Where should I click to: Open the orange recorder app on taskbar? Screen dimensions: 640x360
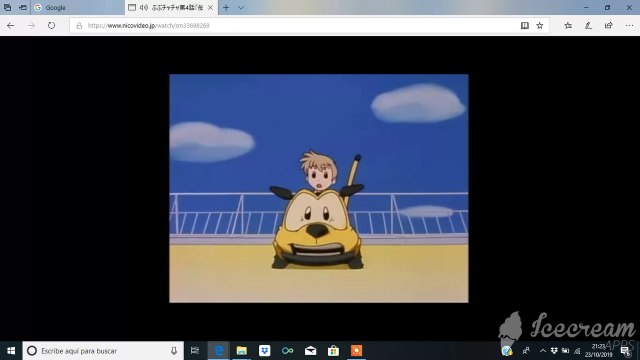pos(356,351)
